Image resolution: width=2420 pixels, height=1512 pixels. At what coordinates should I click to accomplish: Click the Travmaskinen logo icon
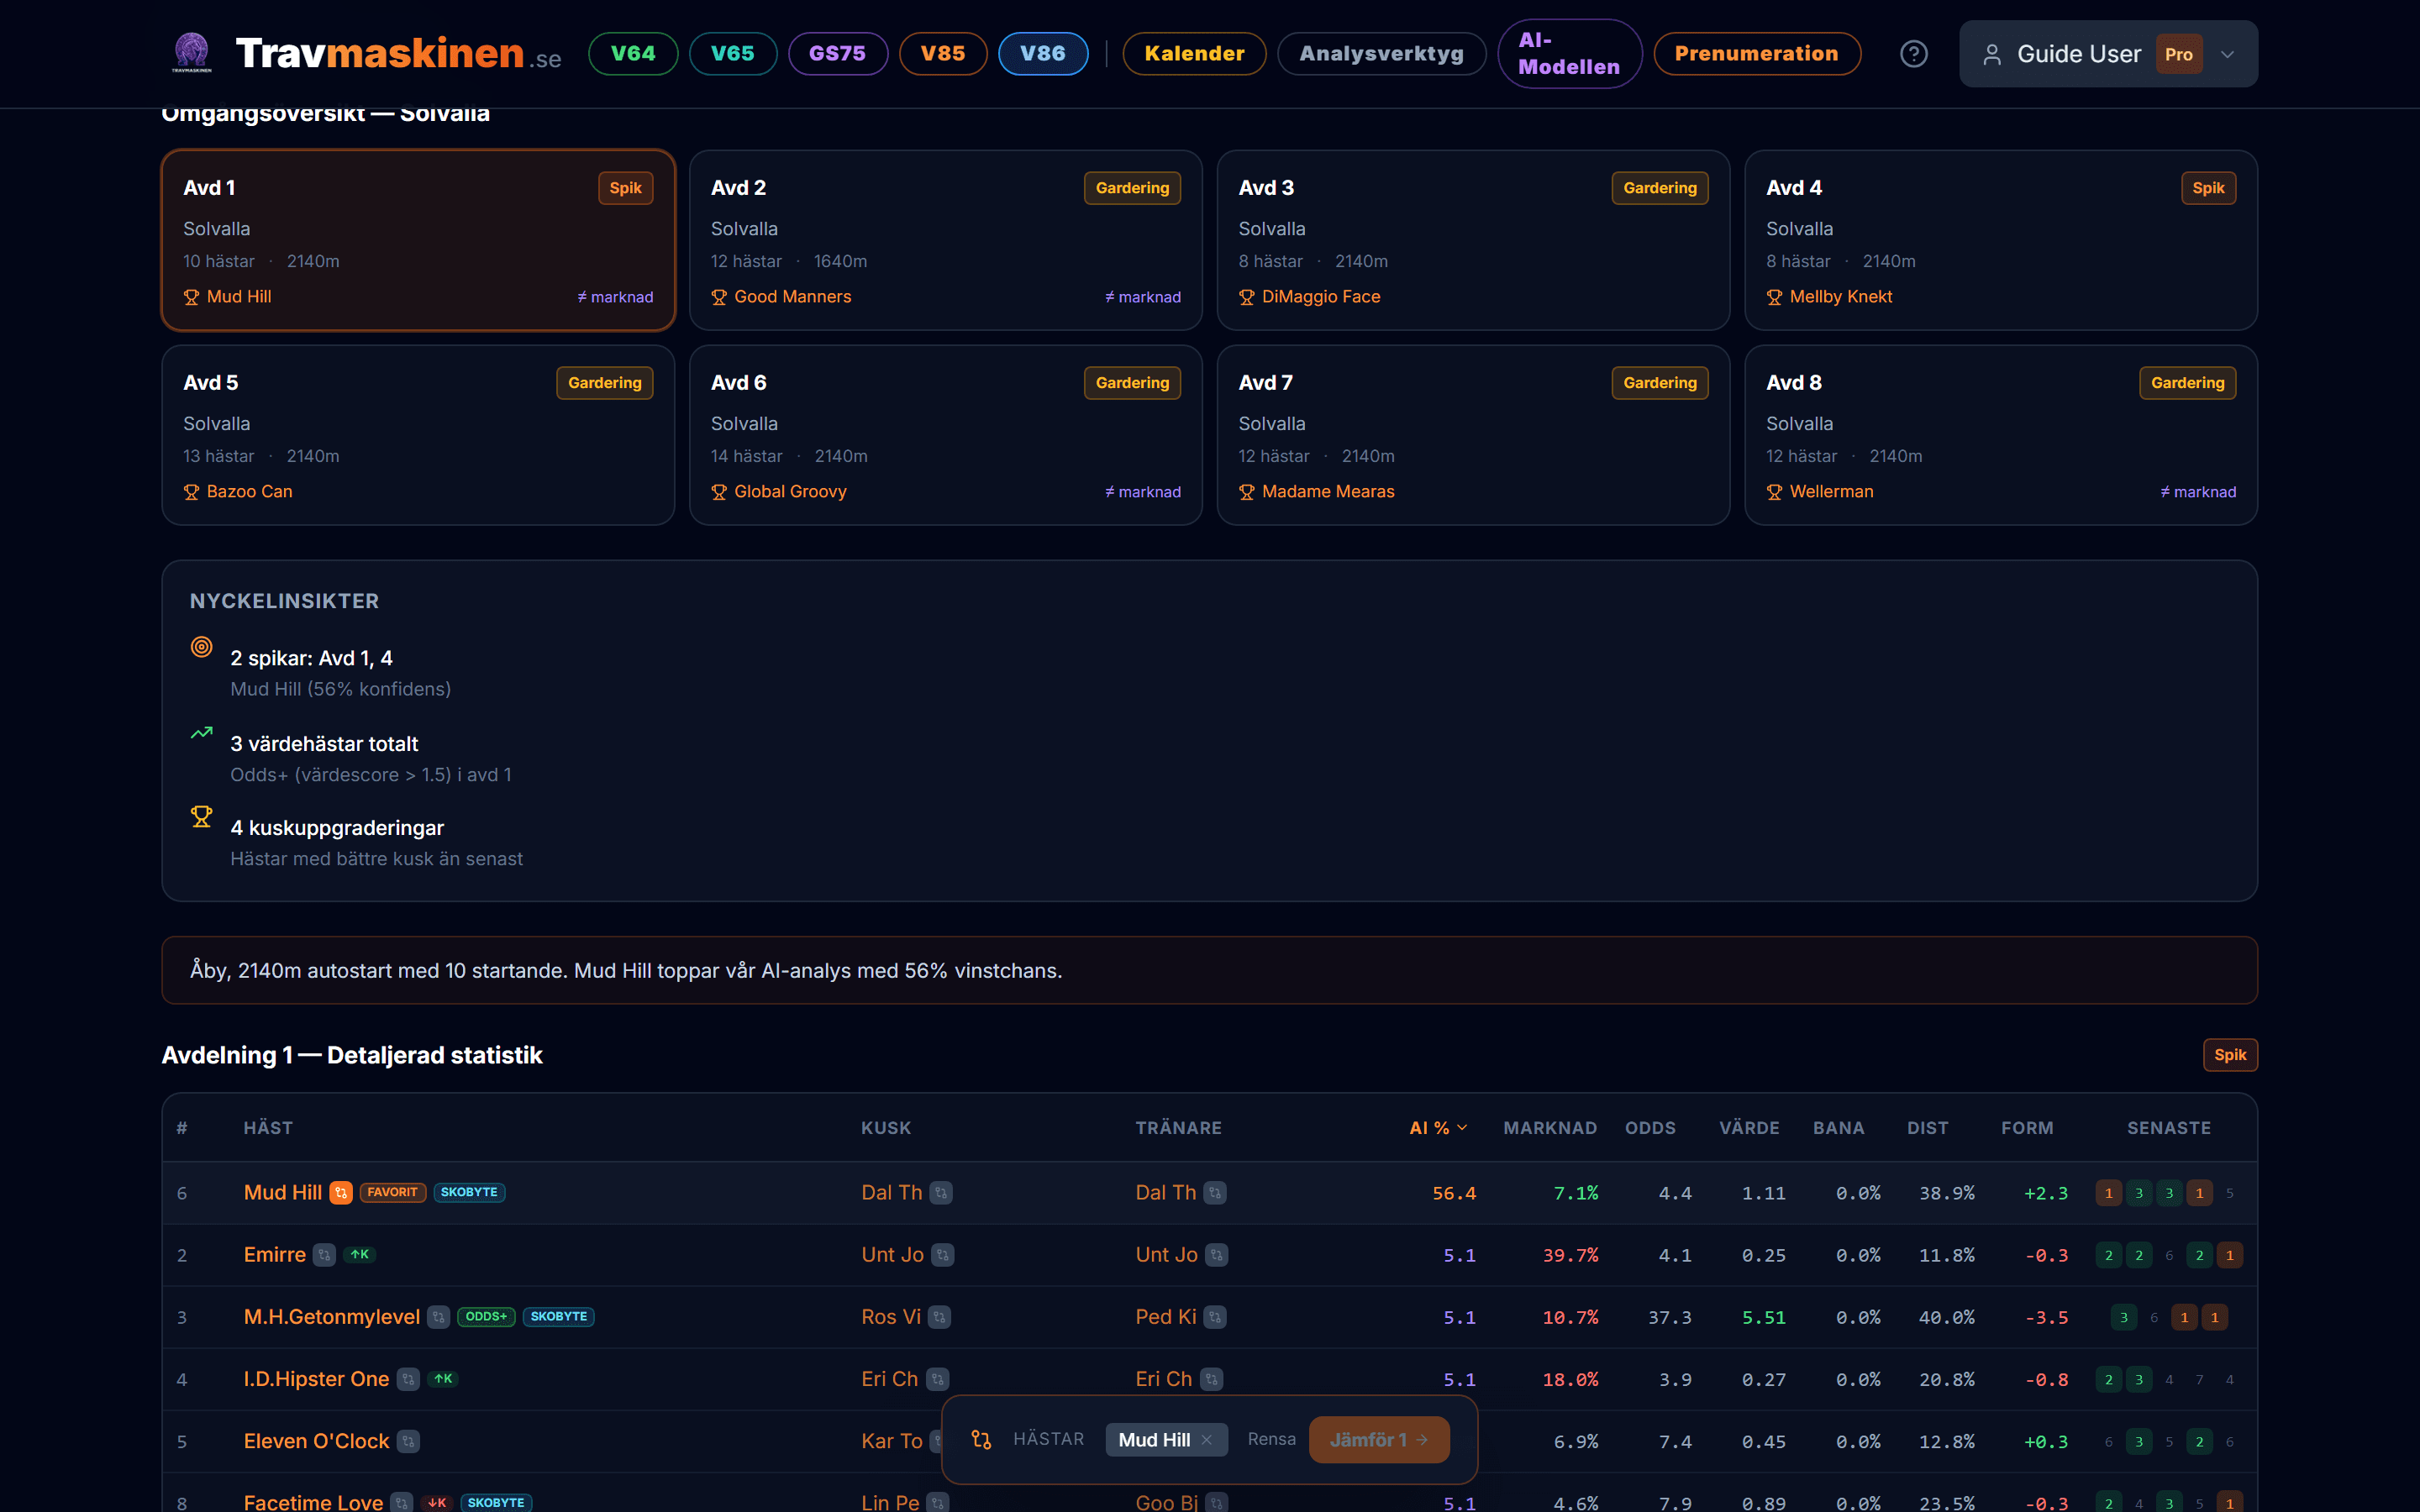tap(192, 53)
